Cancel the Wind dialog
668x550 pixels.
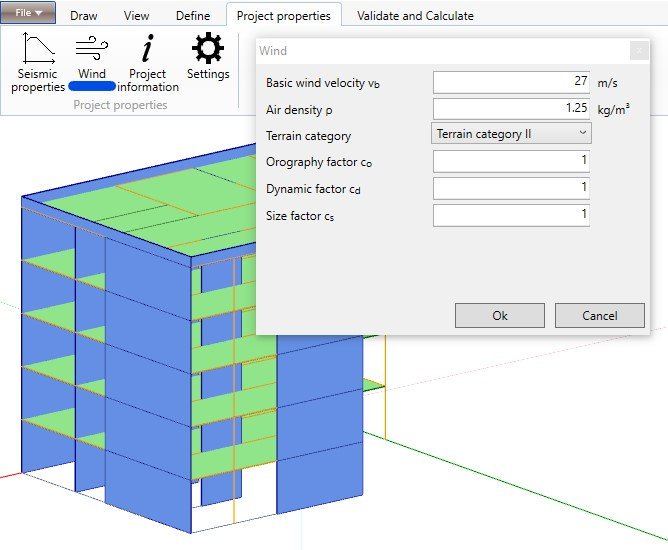(x=600, y=316)
